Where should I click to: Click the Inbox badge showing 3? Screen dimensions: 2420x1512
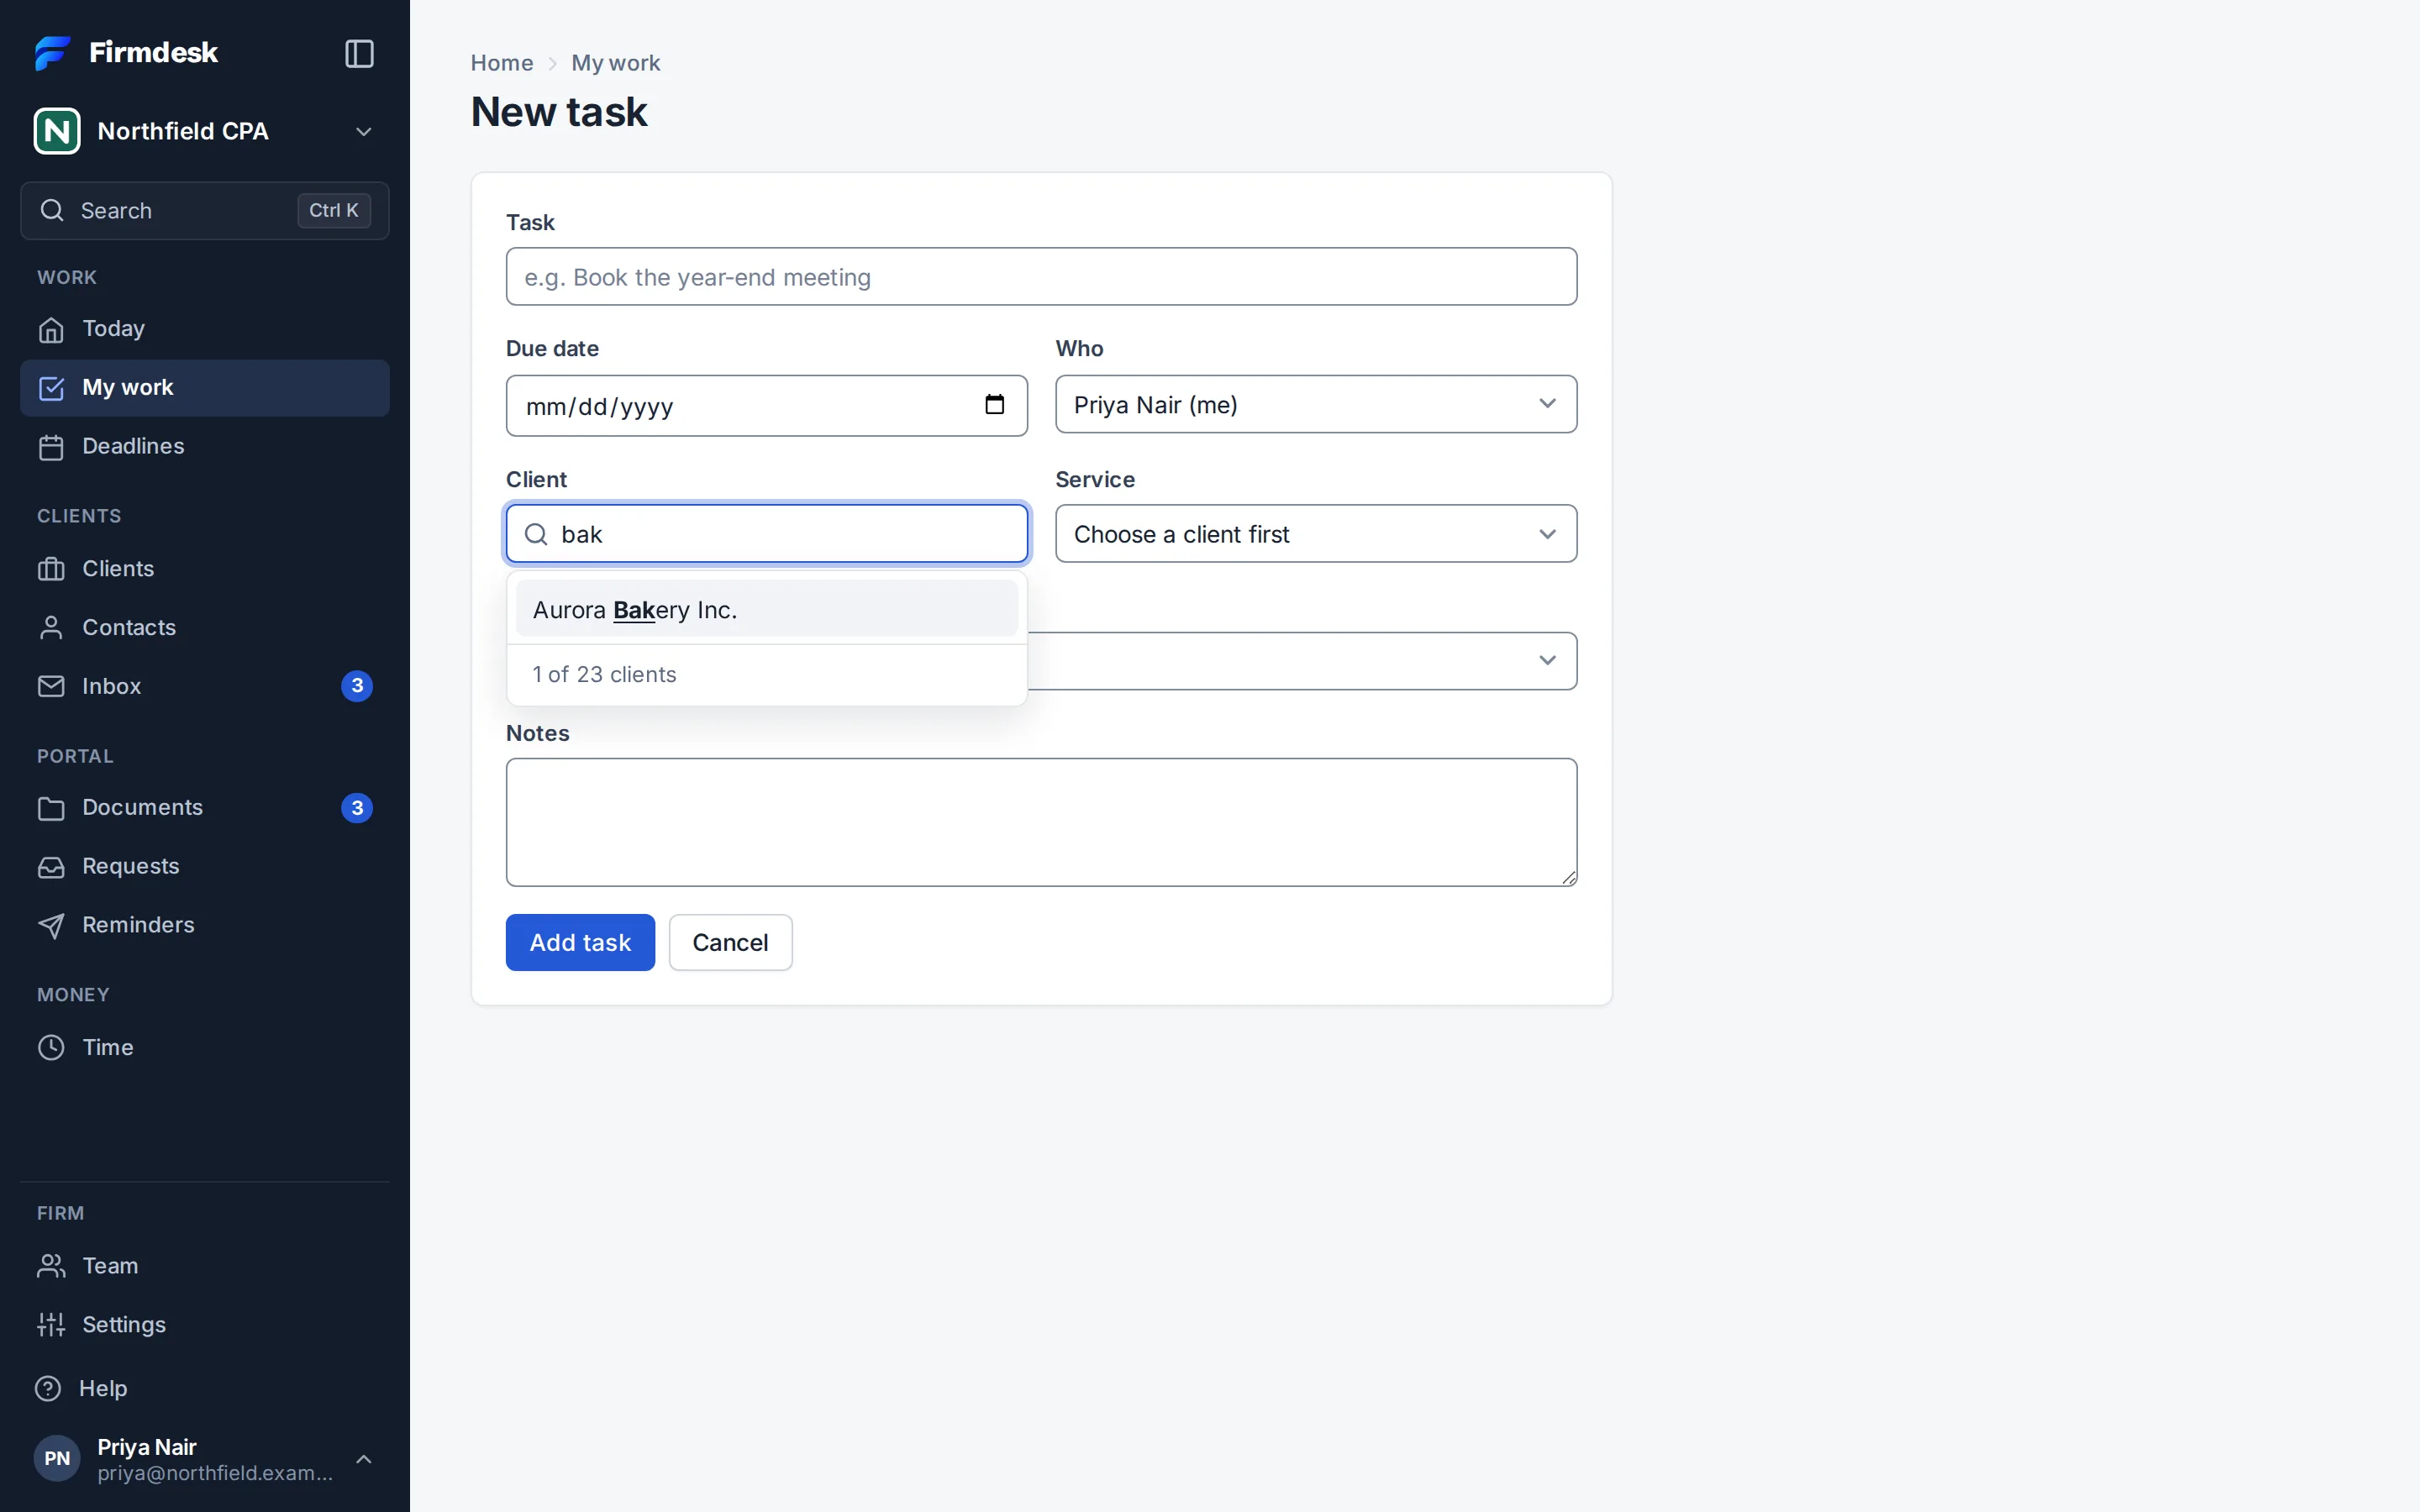tap(357, 686)
